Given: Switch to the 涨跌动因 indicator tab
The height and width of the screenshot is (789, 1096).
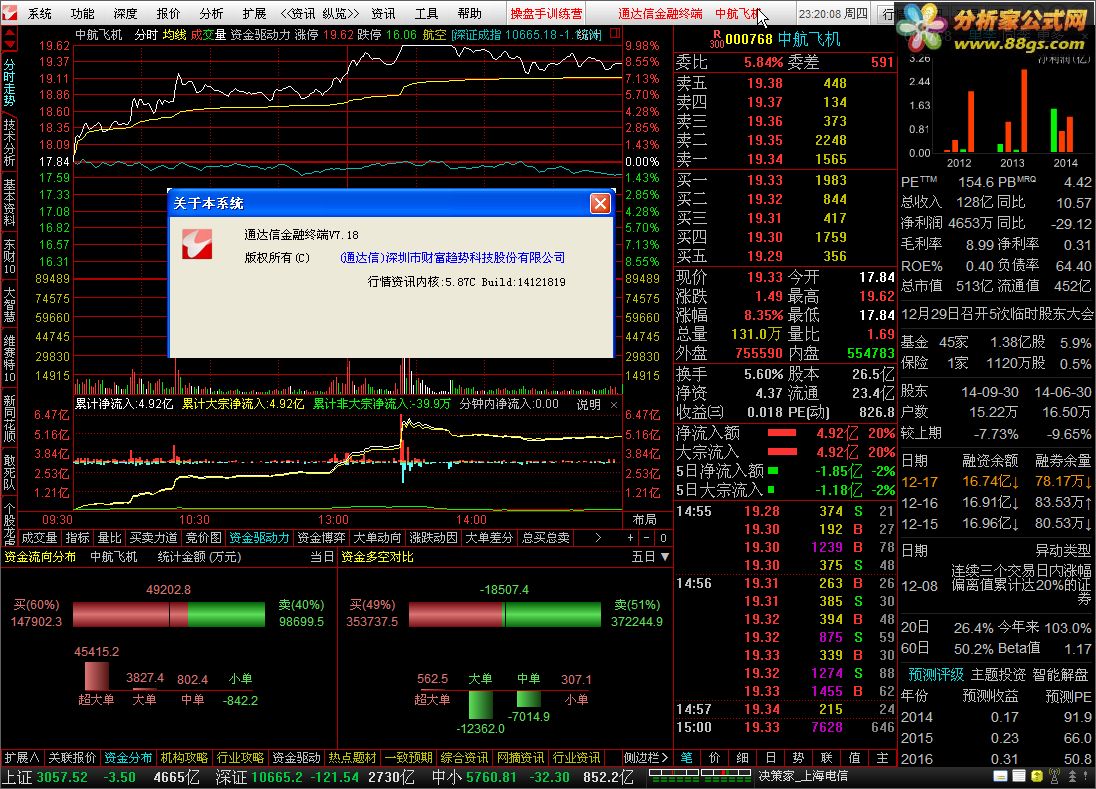Looking at the screenshot, I should [433, 537].
